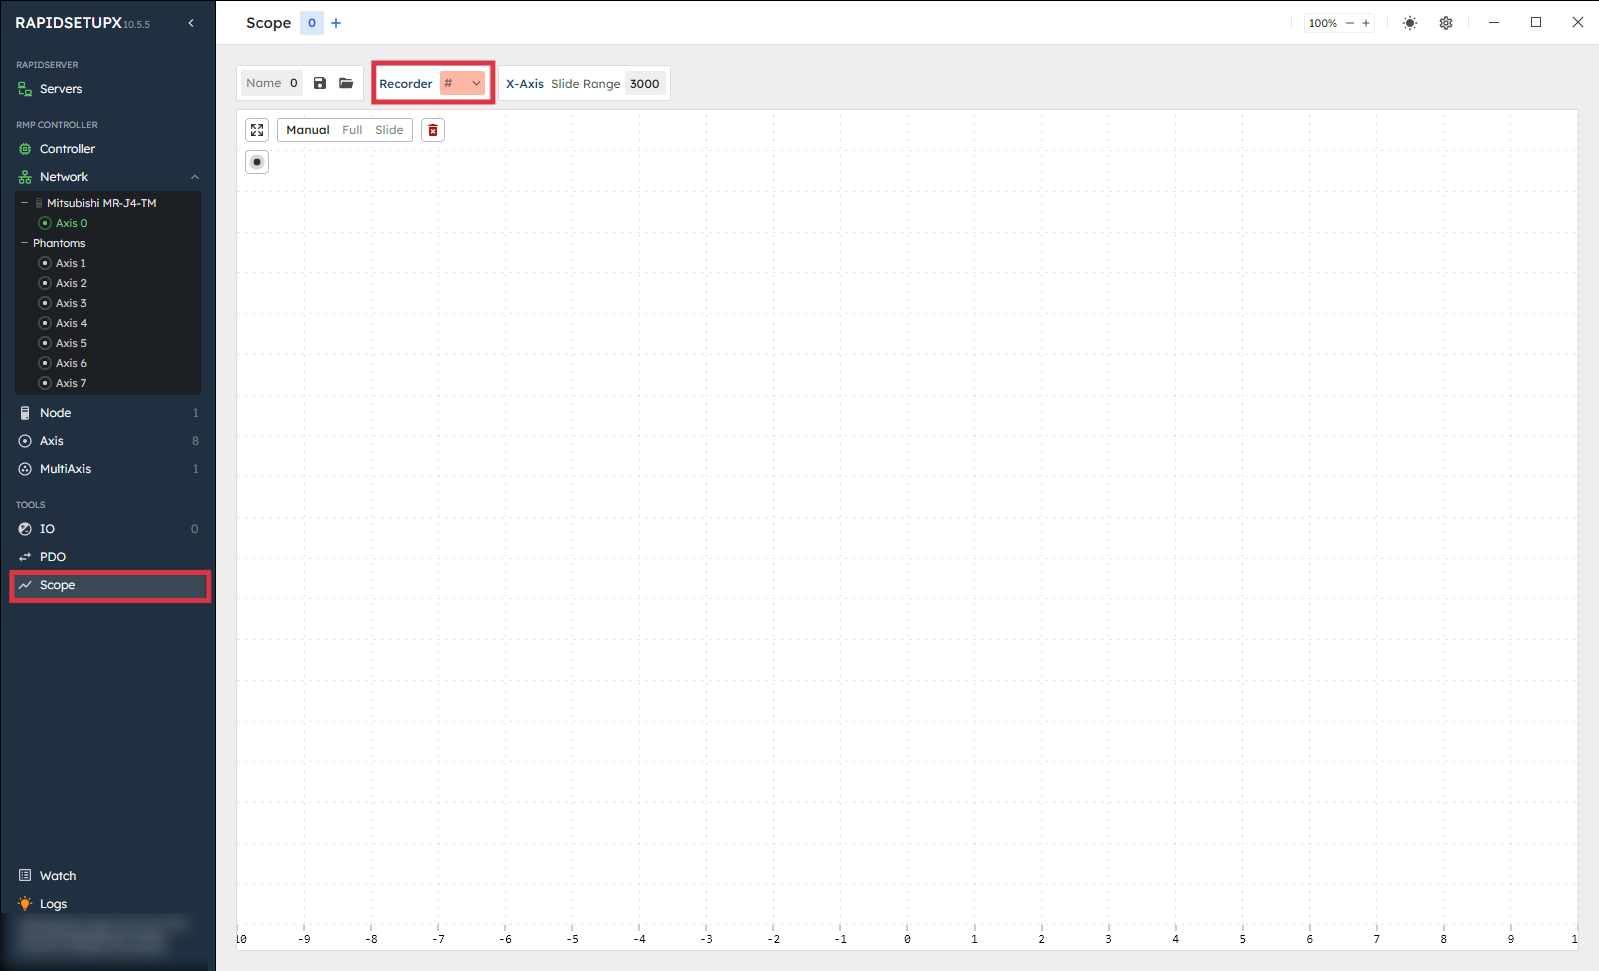
Task: Open the Scope tool
Action: [x=108, y=585]
